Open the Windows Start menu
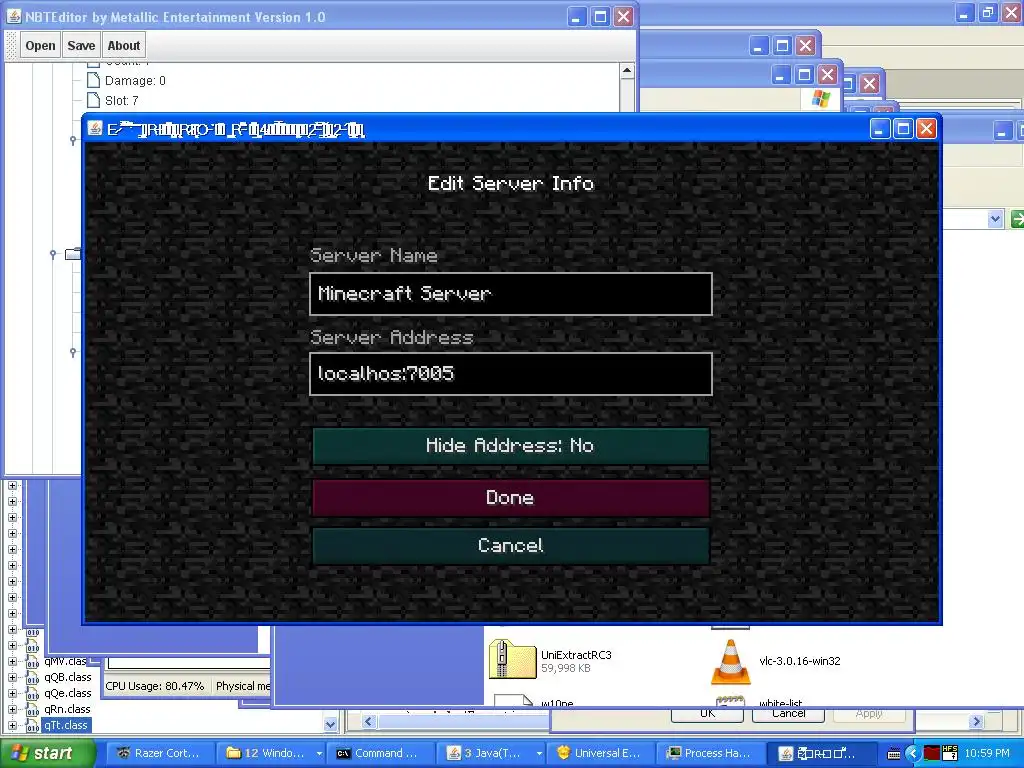Screen dimensions: 1024x768 pos(48,753)
